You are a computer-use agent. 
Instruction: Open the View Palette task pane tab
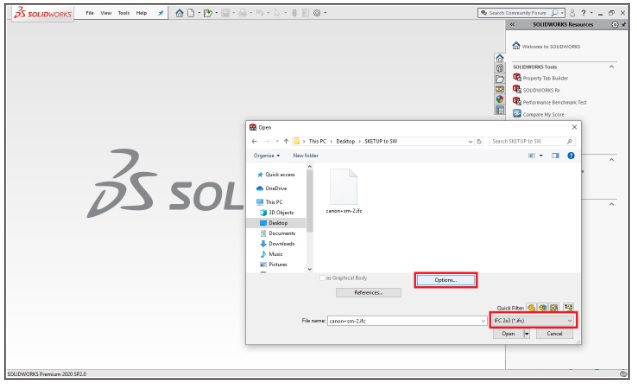pos(500,89)
